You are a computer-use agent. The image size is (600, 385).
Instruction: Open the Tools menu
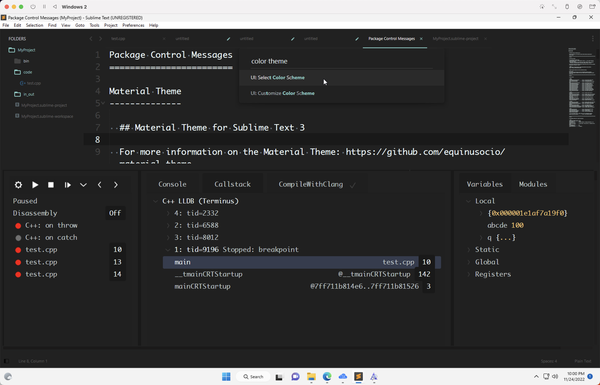point(94,25)
